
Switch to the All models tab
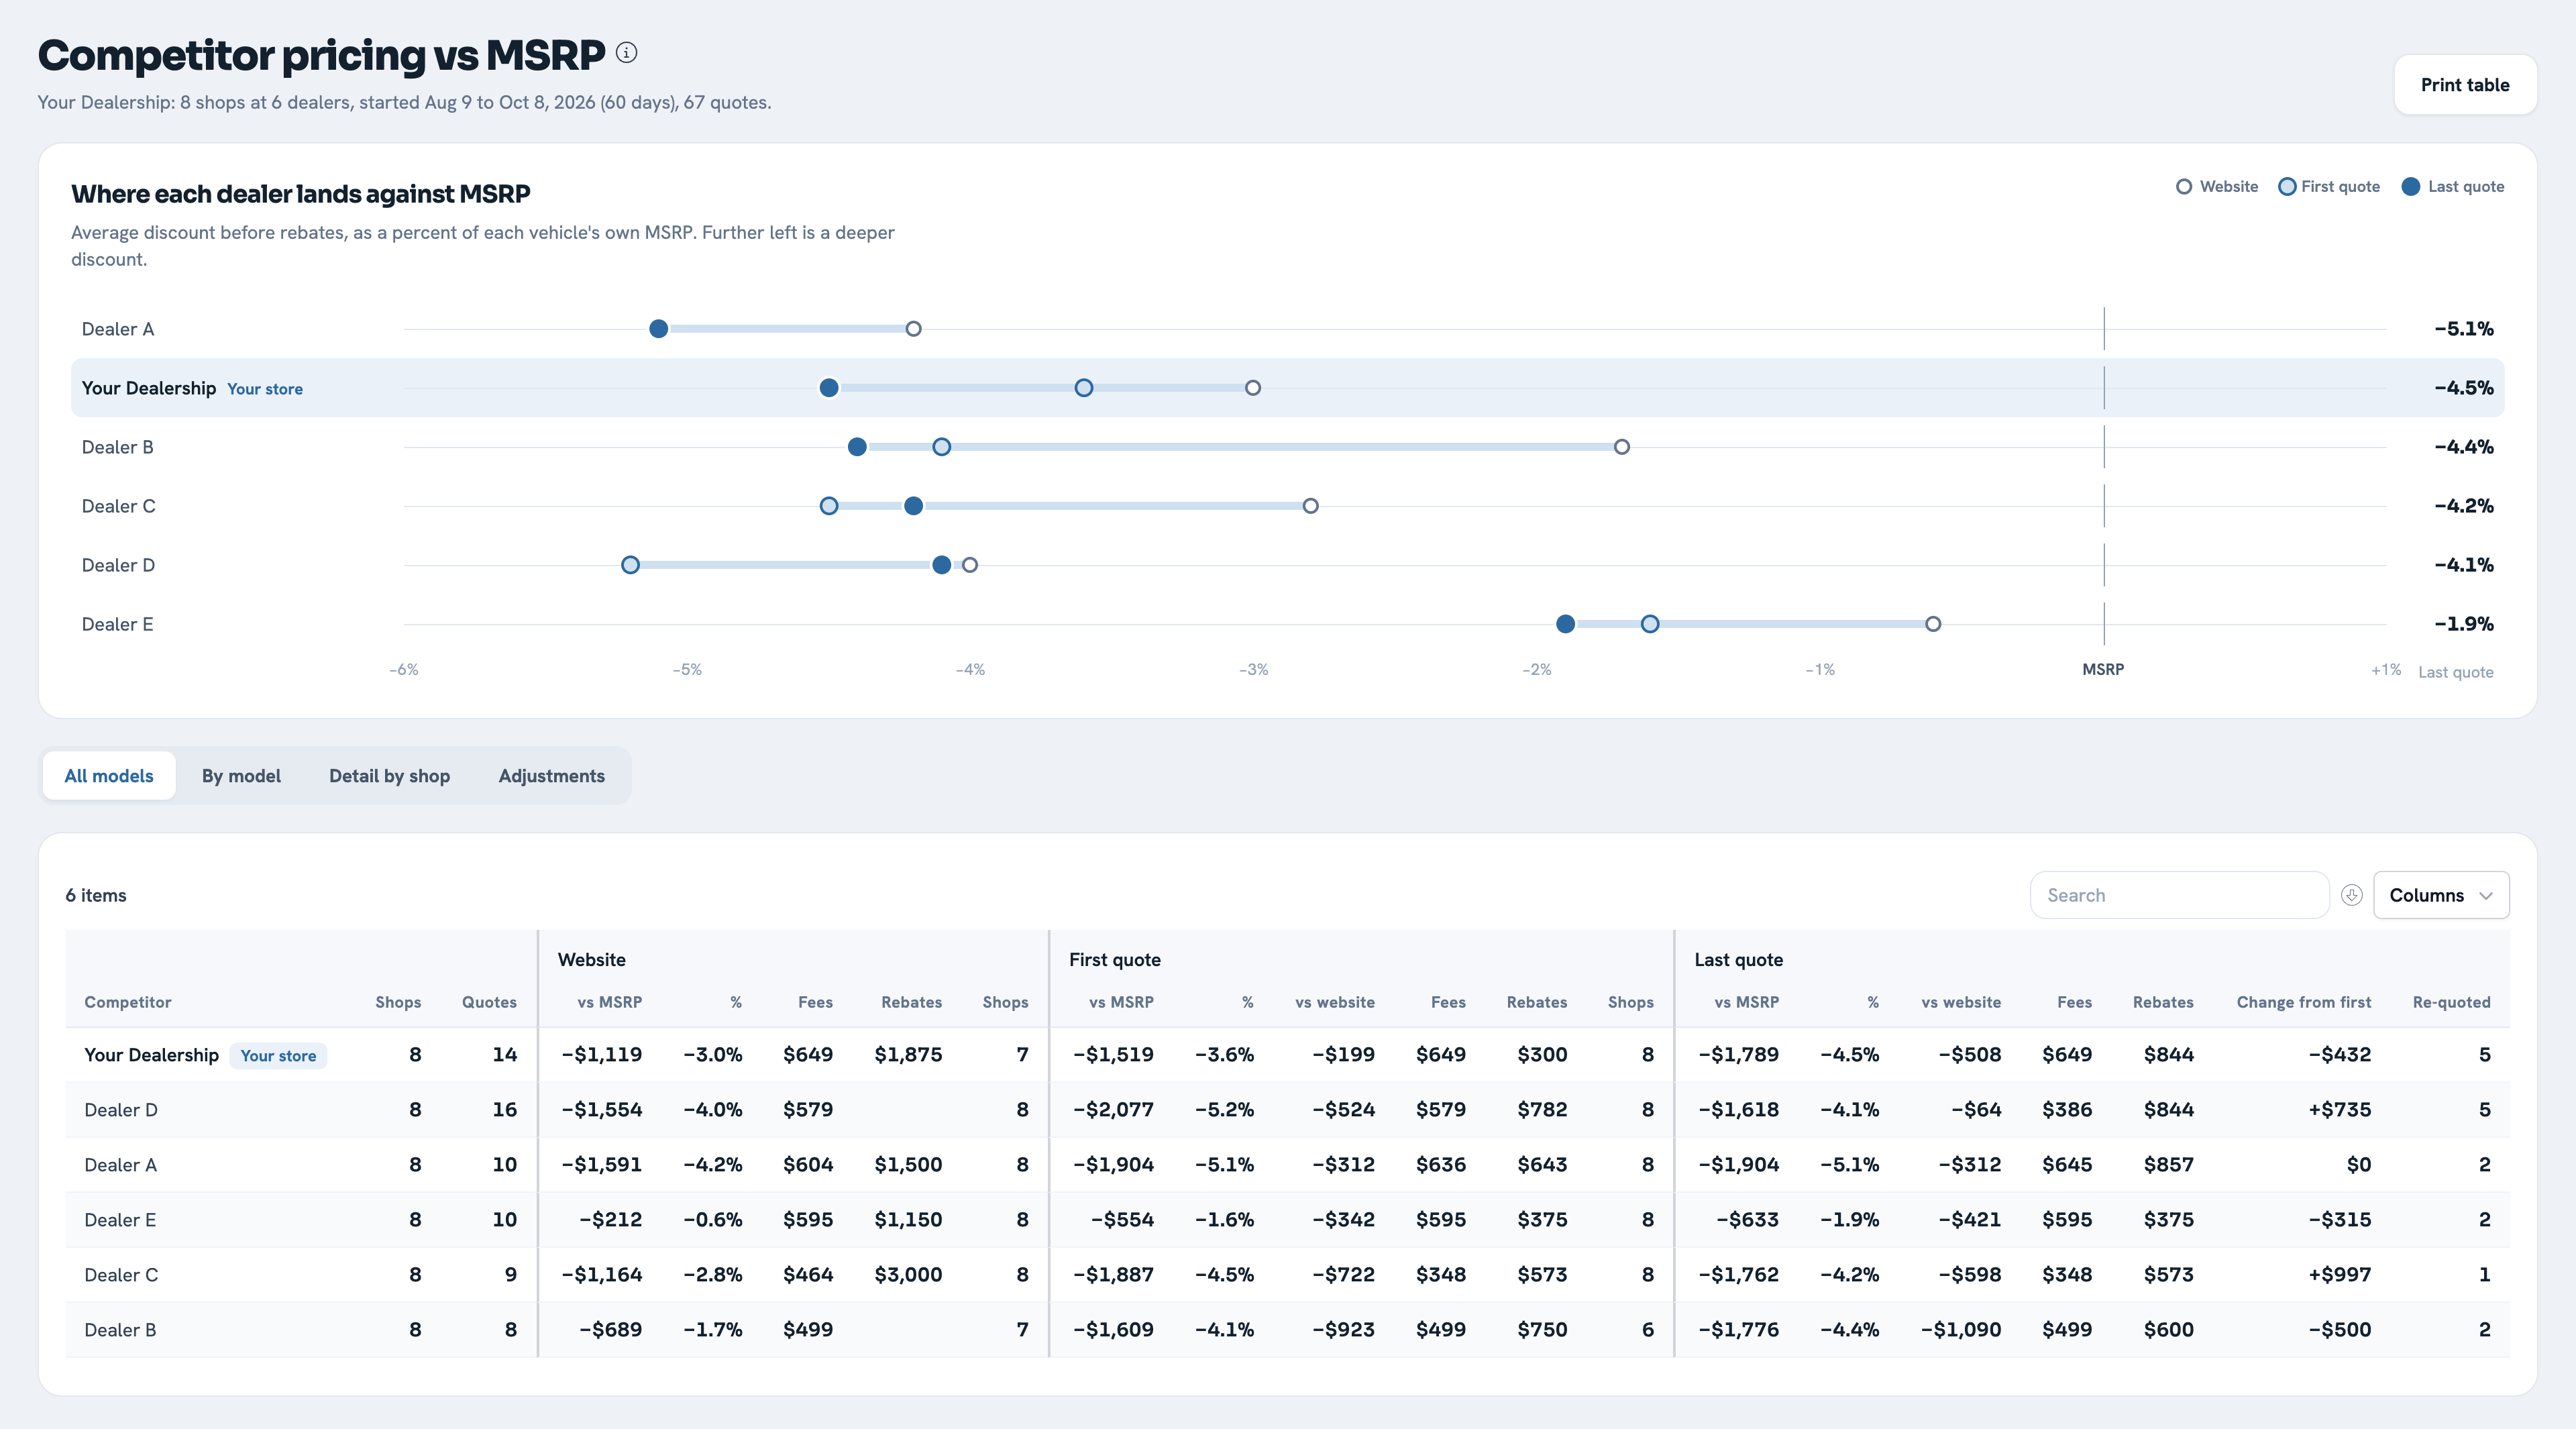109,776
